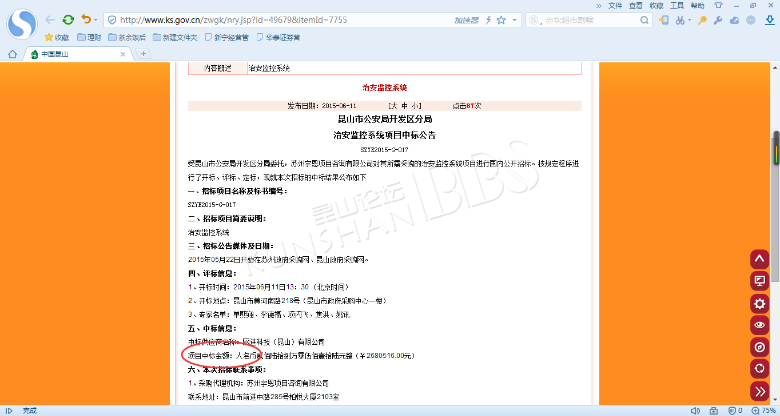Viewport: 780px width, 416px height.
Task: Click the lightning speed-mode icon
Action: click(488, 20)
